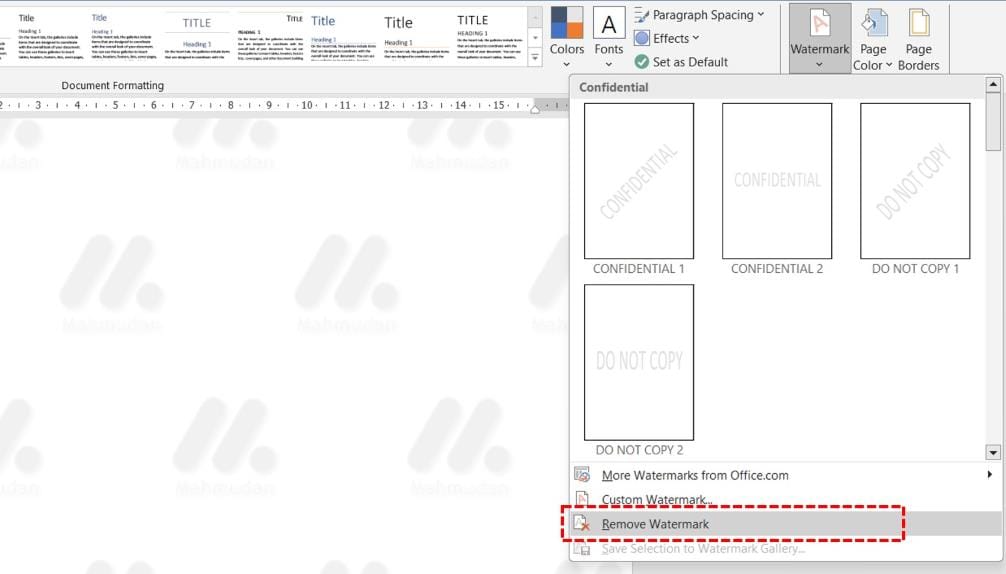1006x574 pixels.
Task: Expand the document style gallery
Action: (535, 59)
